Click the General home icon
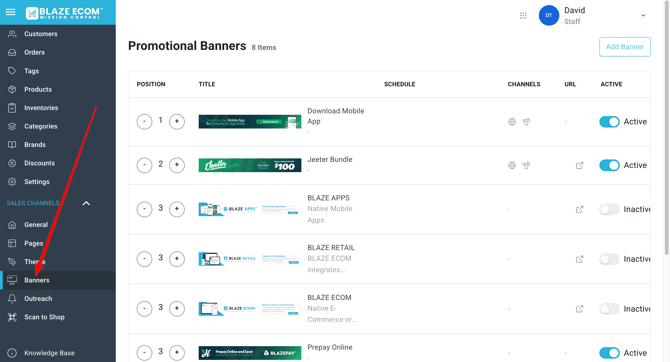The width and height of the screenshot is (670, 362). point(12,224)
